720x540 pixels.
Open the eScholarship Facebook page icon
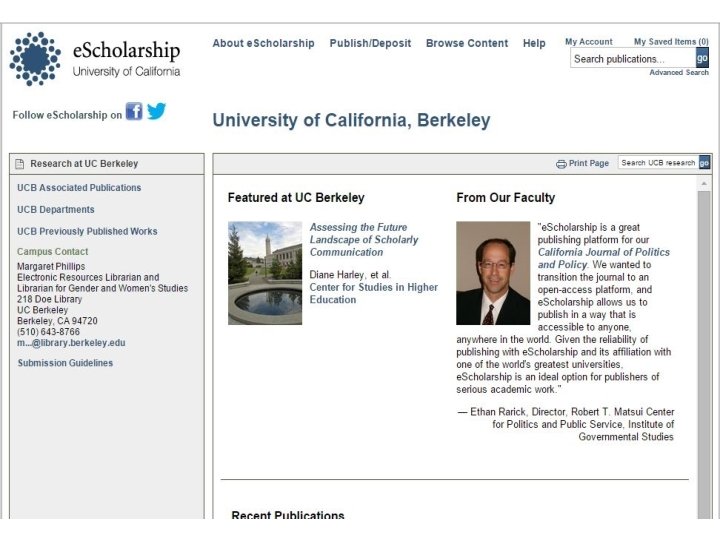(134, 111)
